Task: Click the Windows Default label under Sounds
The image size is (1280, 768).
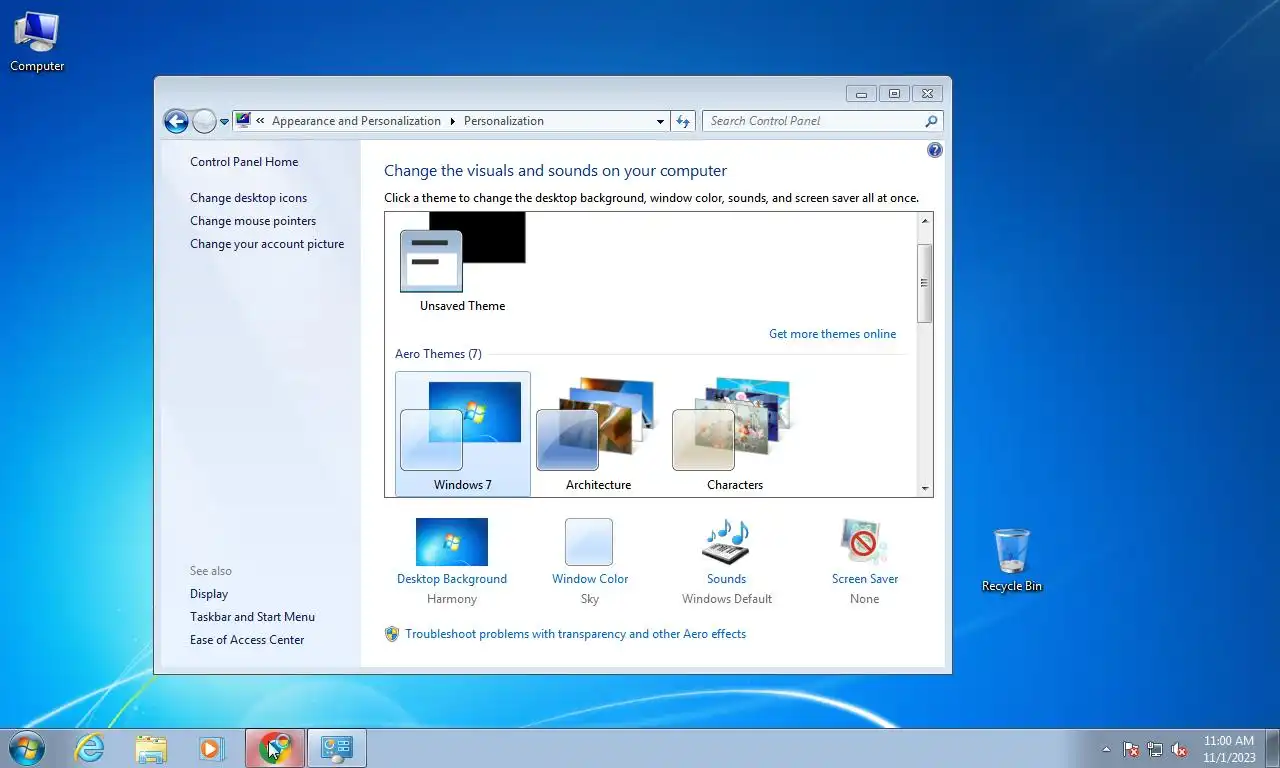Action: click(727, 599)
